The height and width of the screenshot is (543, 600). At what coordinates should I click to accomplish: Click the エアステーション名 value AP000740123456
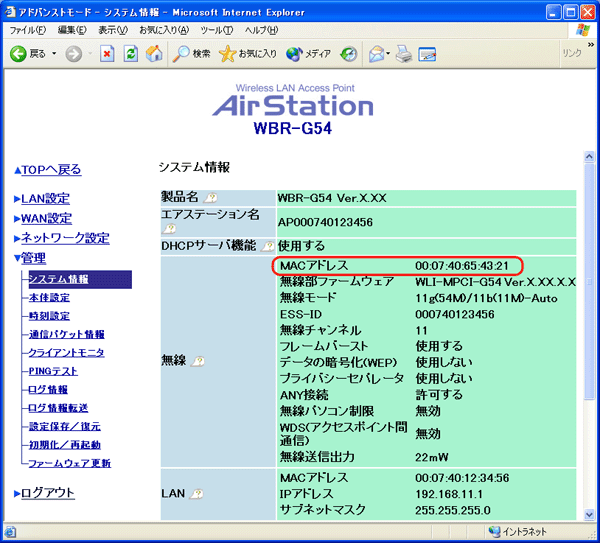click(x=325, y=222)
